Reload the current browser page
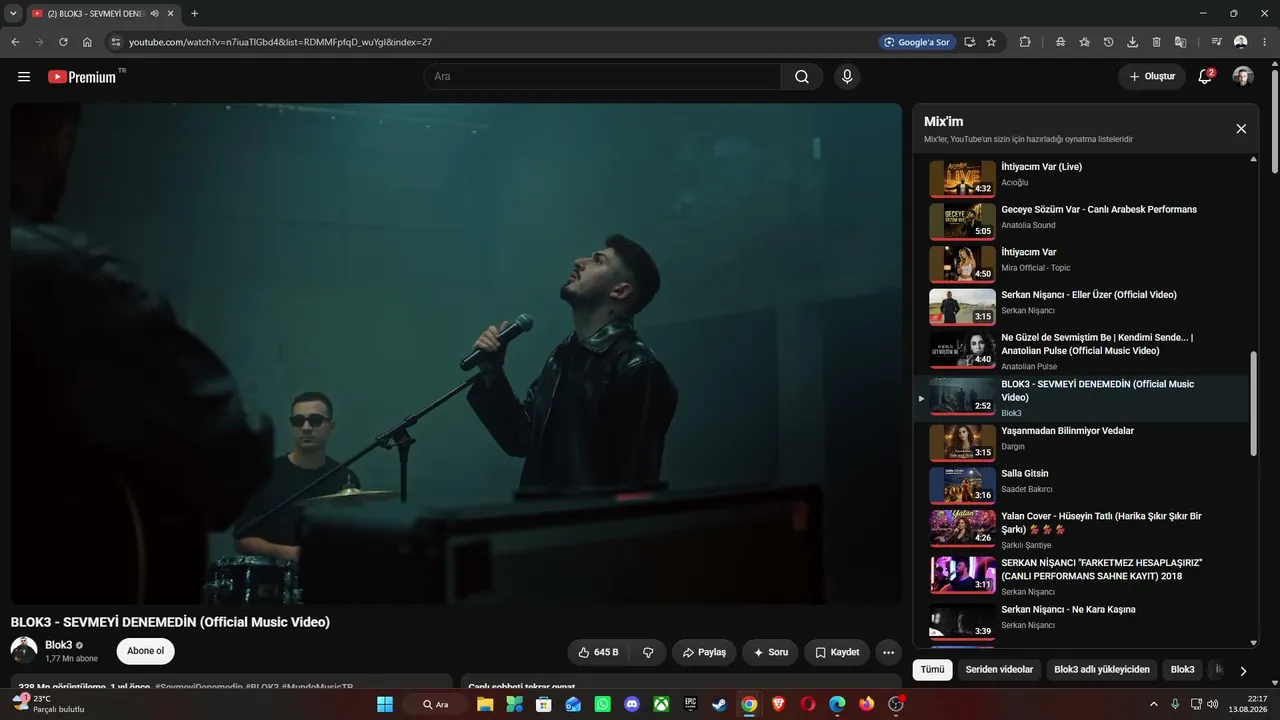The image size is (1280, 720). pos(63,42)
